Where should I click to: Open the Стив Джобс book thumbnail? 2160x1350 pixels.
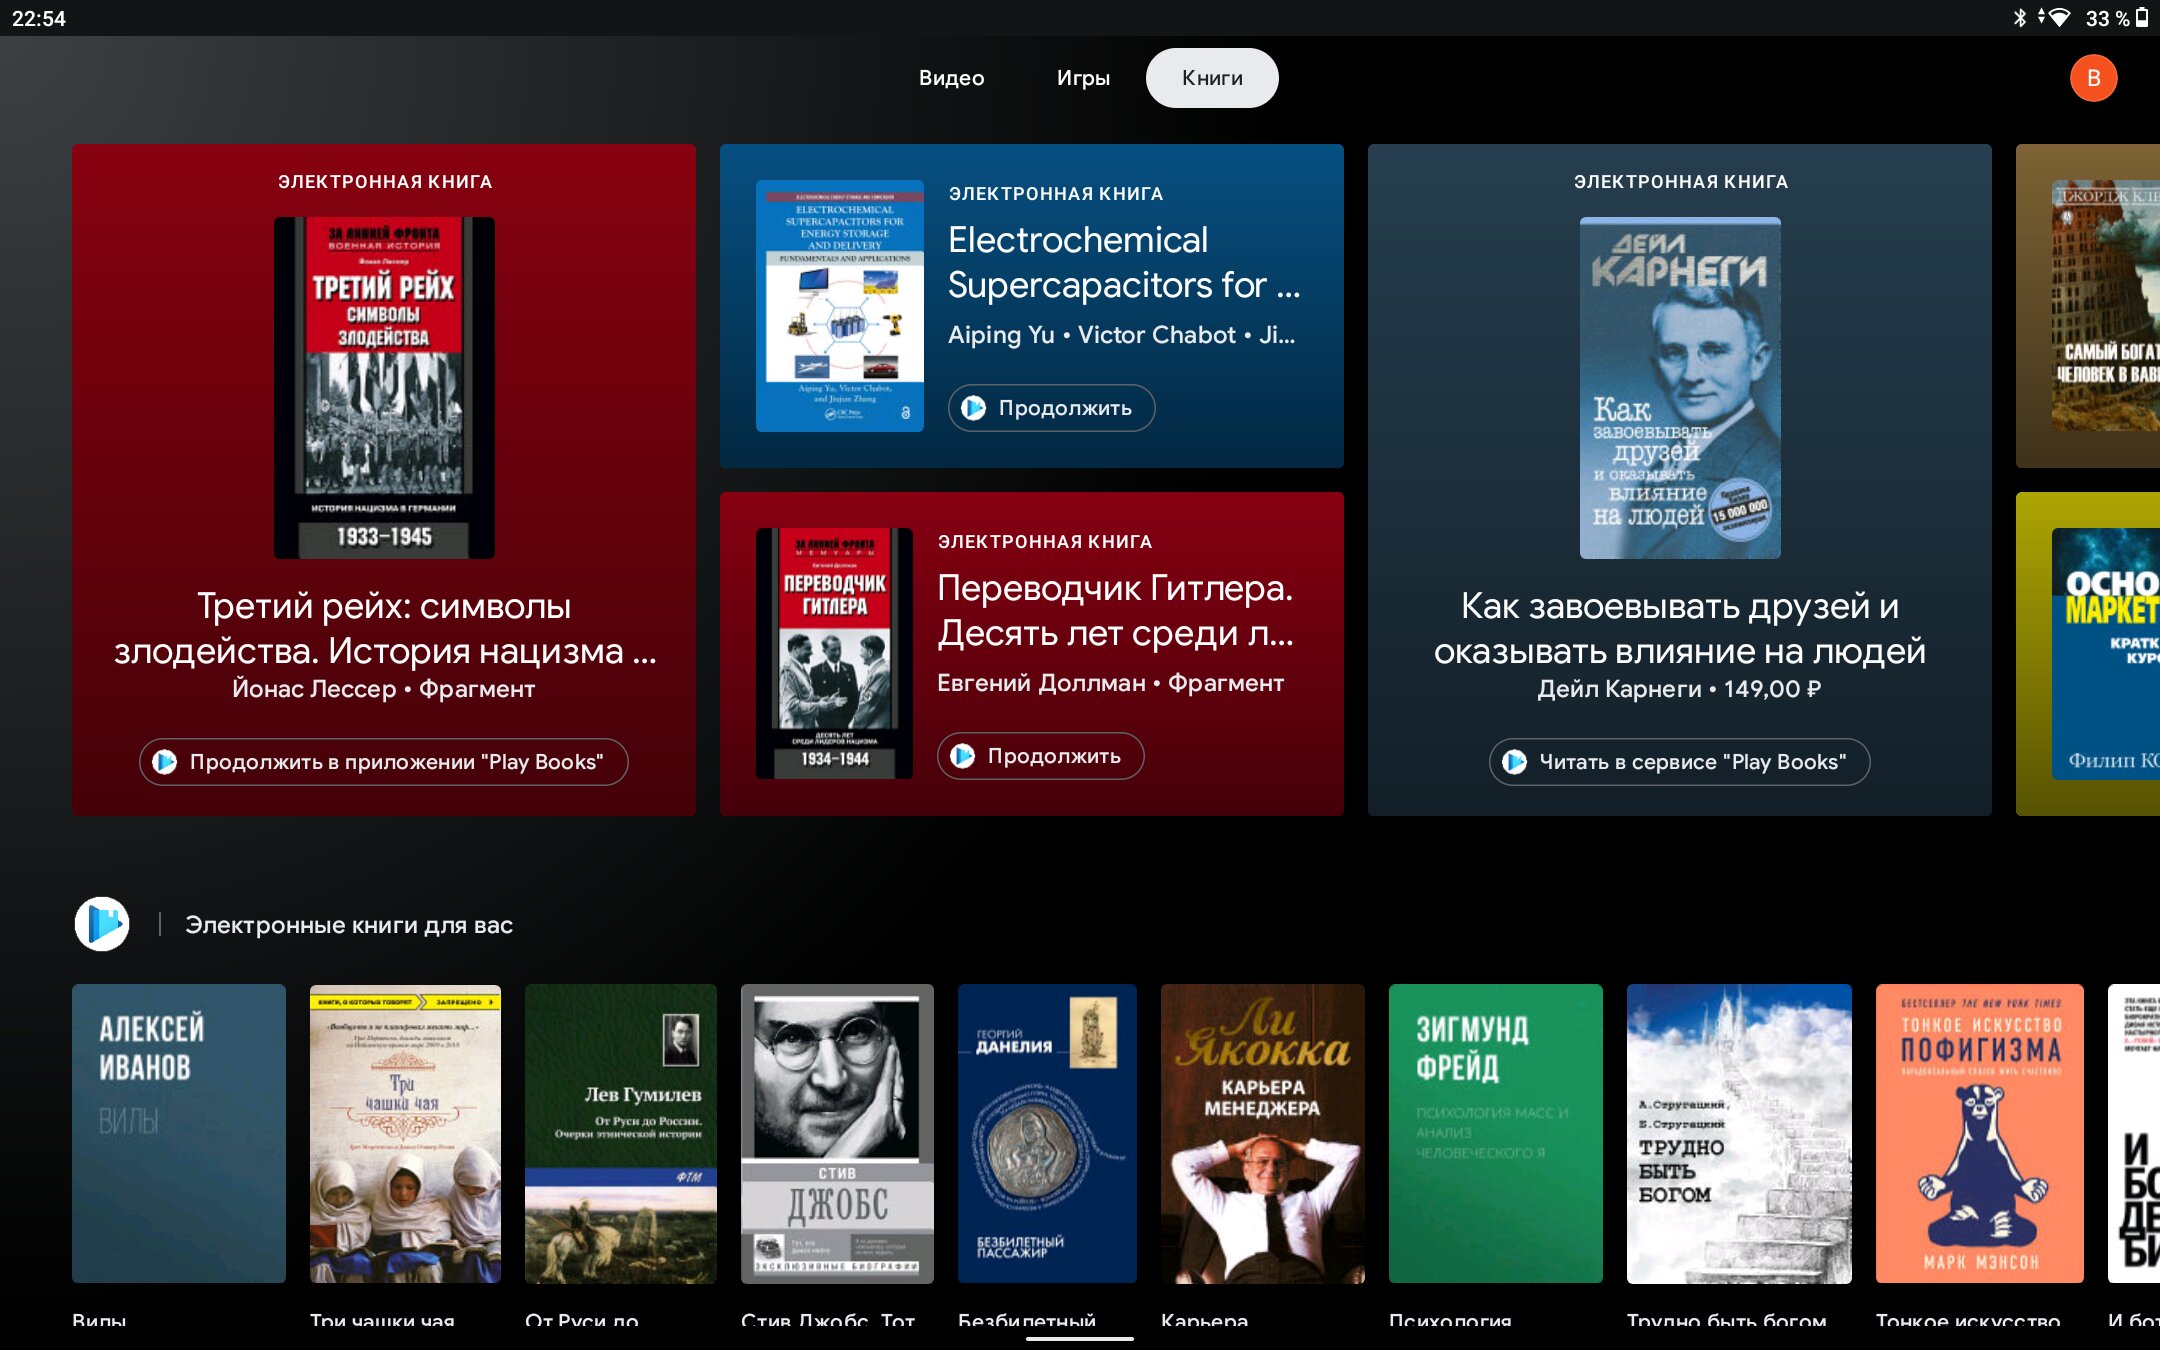837,1133
